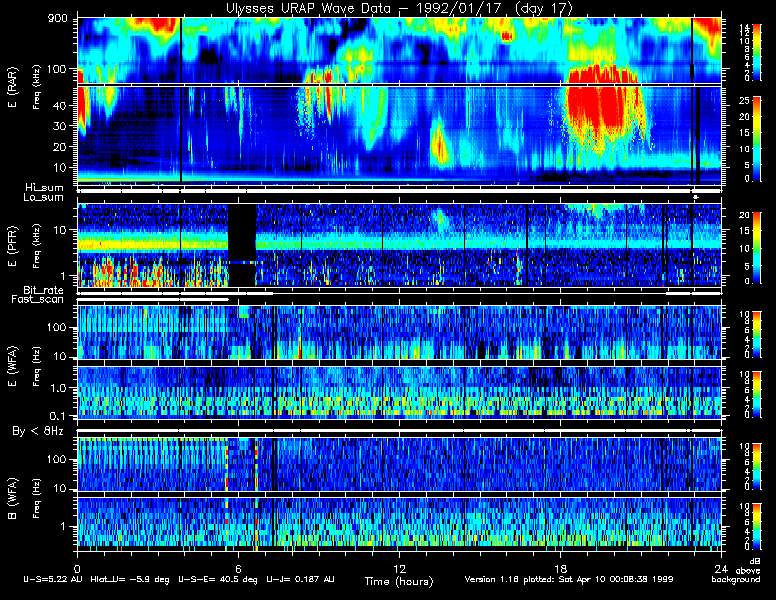Click the "Lo_sum" row label

coord(44,198)
